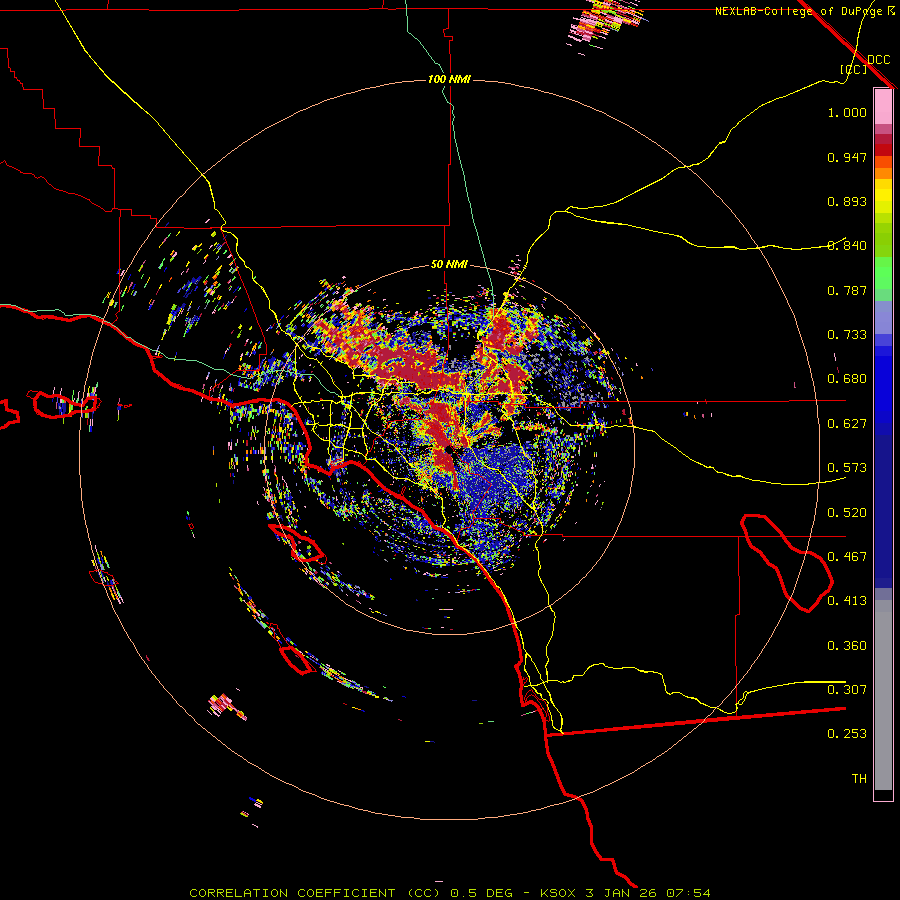Screen dimensions: 900x900
Task: Click the 0.413 legend value
Action: point(847,601)
